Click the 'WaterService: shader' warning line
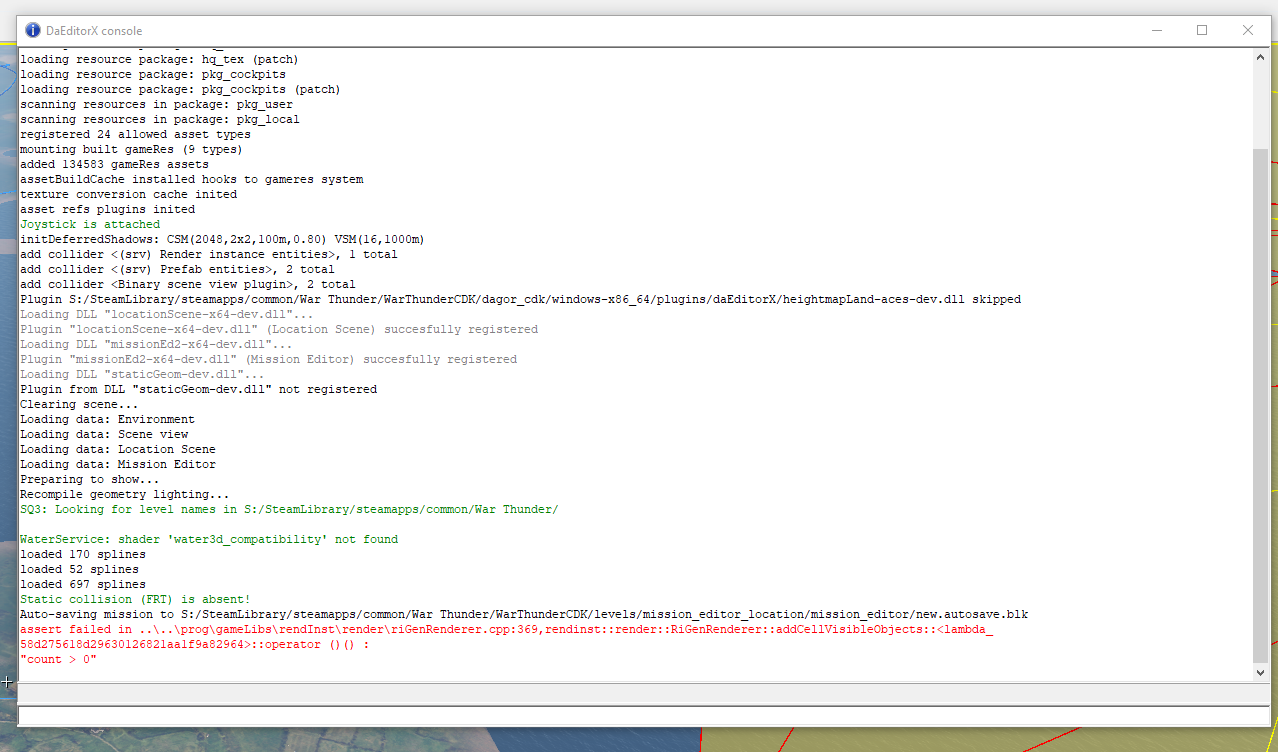1278x752 pixels. click(x=208, y=539)
